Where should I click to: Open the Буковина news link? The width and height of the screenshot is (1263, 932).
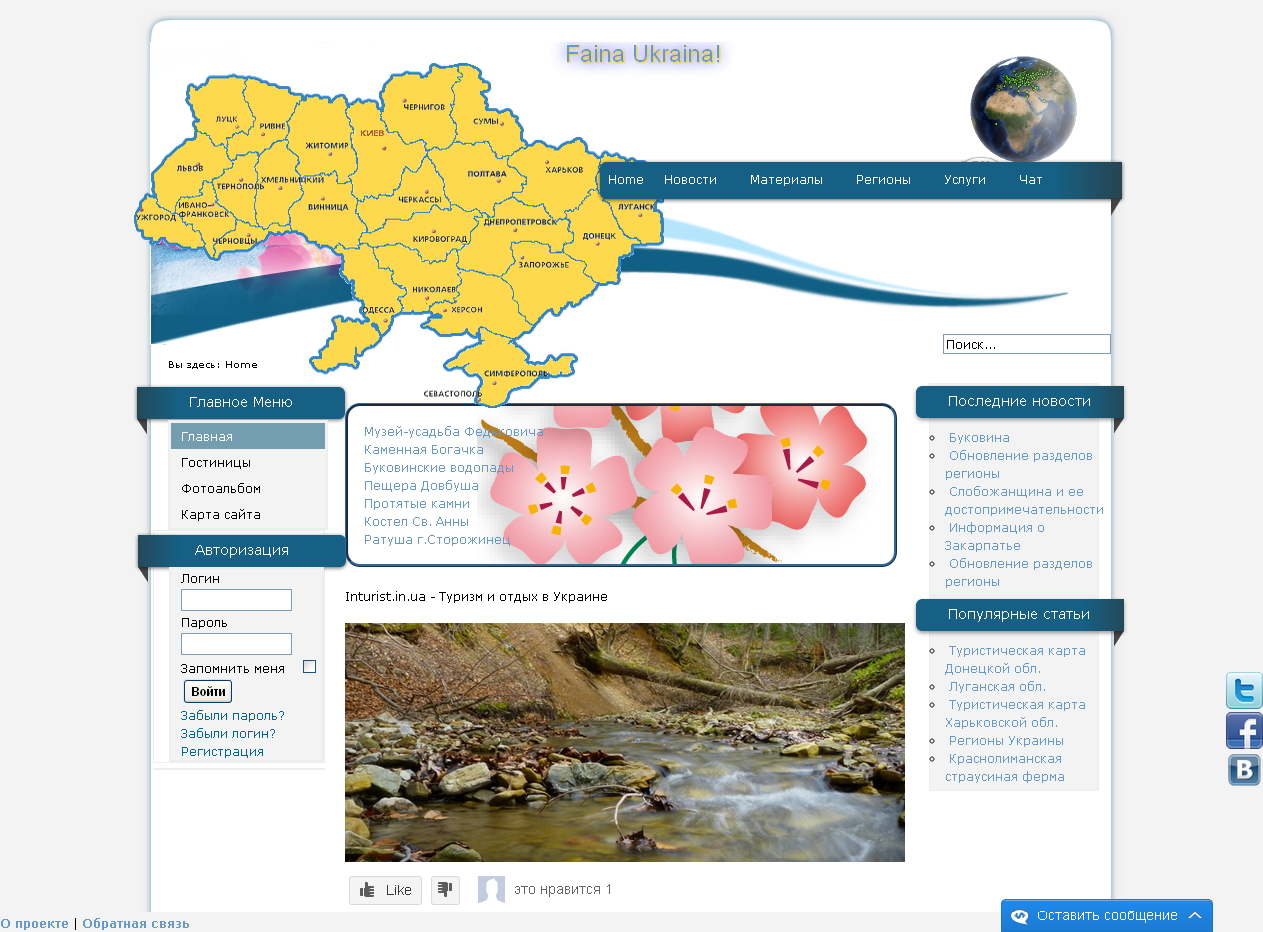979,438
